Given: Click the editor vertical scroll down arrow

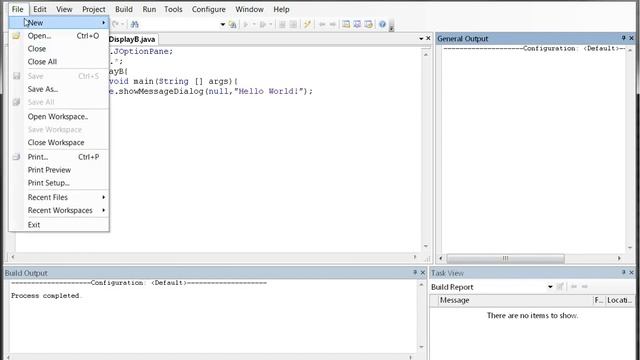Looking at the screenshot, I should (x=426, y=246).
